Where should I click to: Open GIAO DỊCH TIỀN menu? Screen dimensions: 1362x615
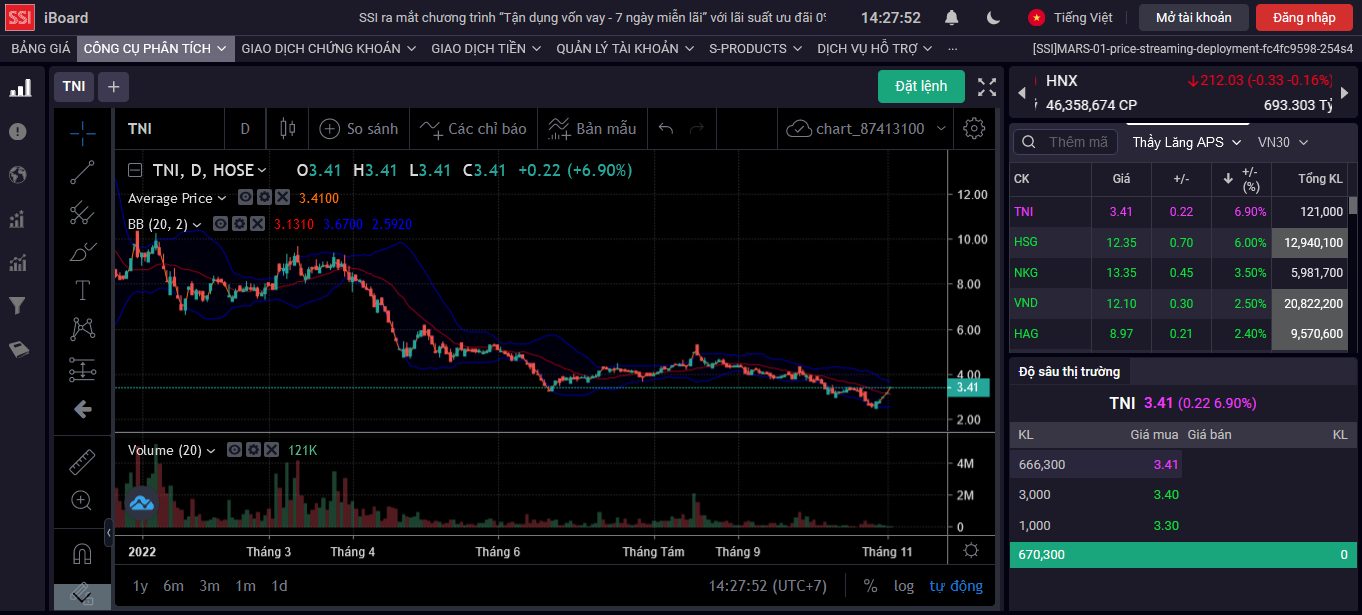(x=486, y=48)
